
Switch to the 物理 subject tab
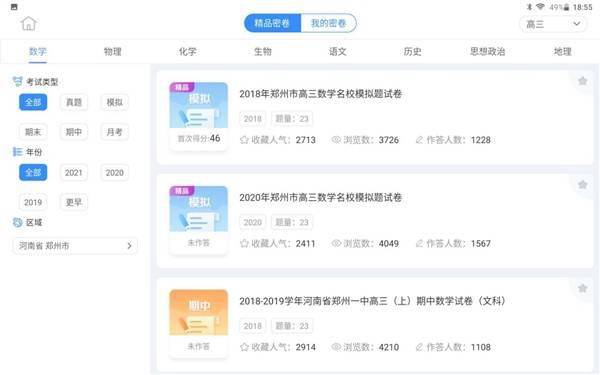pyautogui.click(x=112, y=51)
